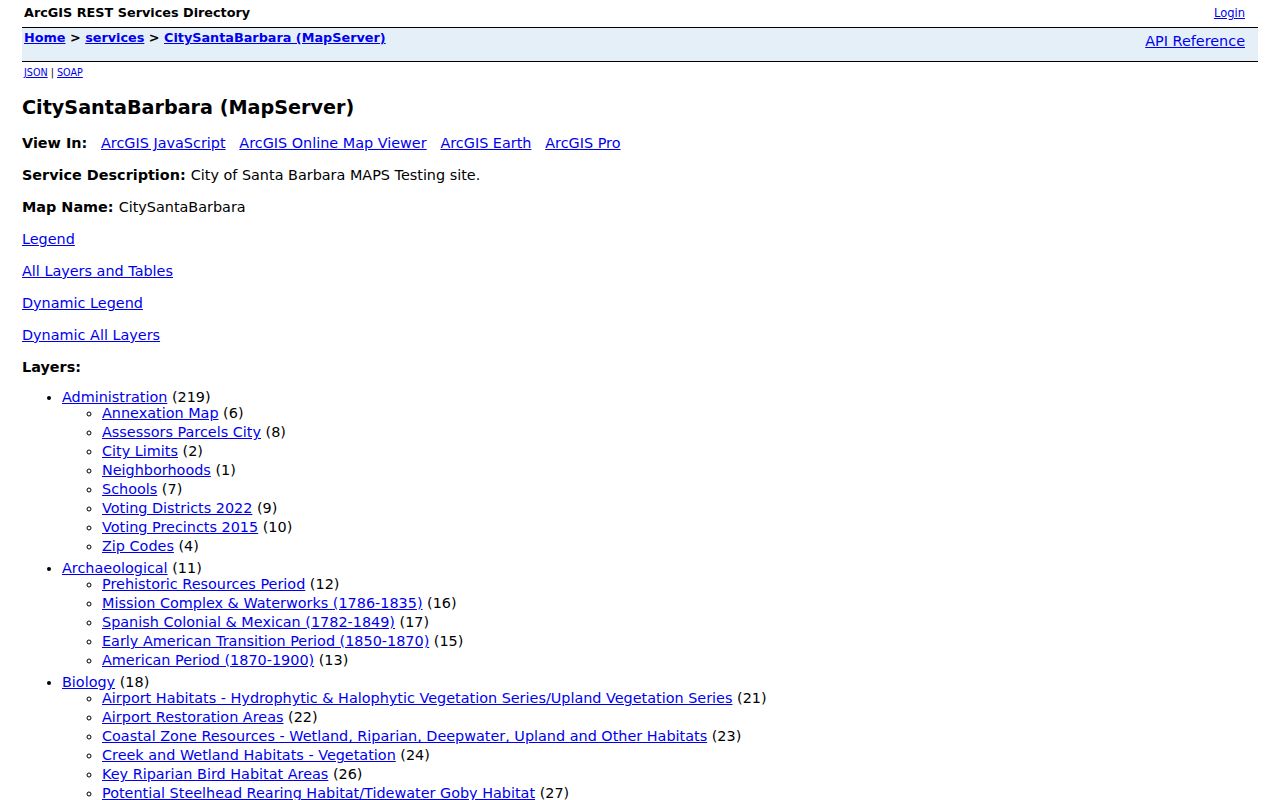Open in ArcGIS Online Map Viewer

click(333, 143)
